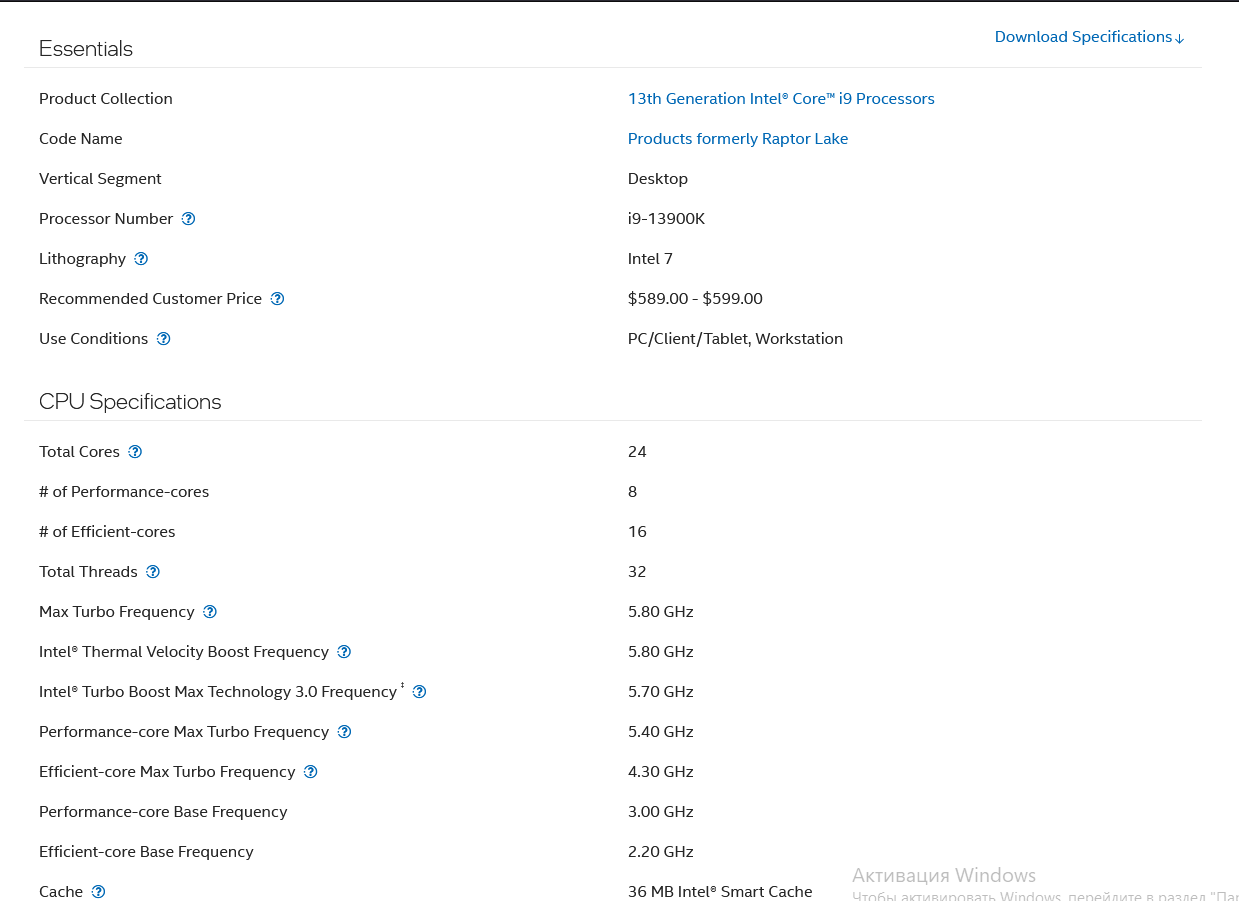Screen dimensions: 1239x901
Task: Click the Performance-cores count 8
Action: coord(632,492)
